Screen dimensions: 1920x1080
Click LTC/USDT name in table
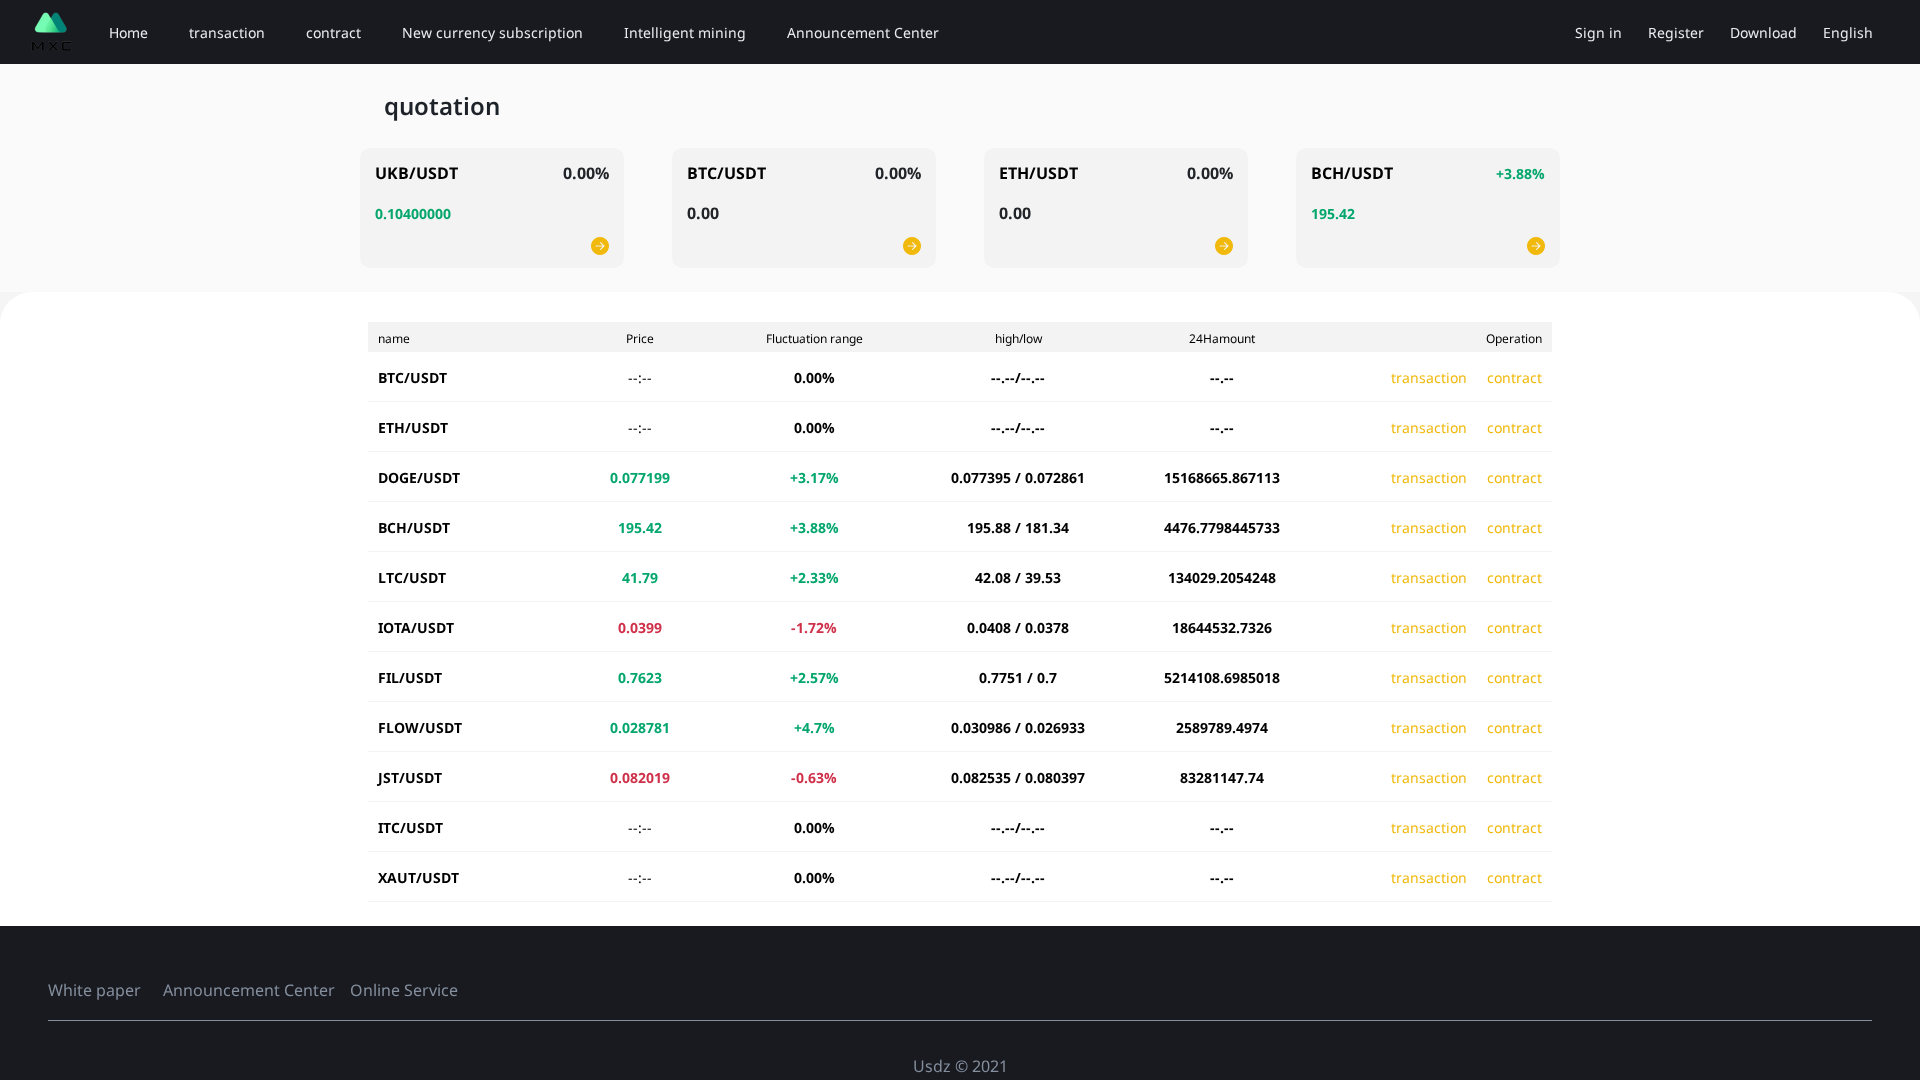[412, 578]
